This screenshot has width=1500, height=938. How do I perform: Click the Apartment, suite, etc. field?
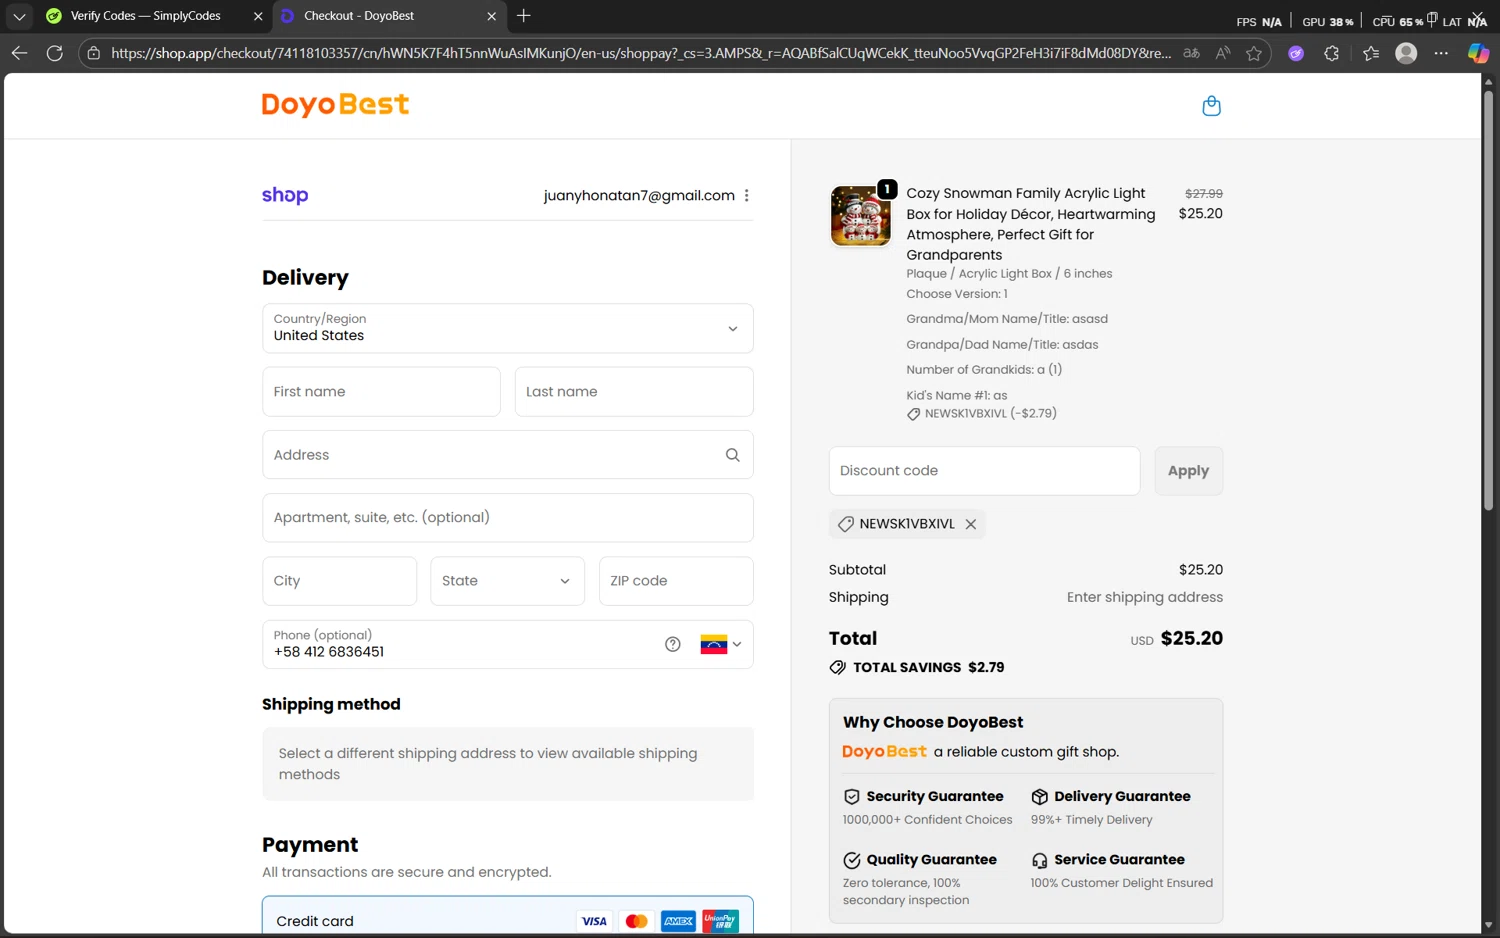point(507,518)
